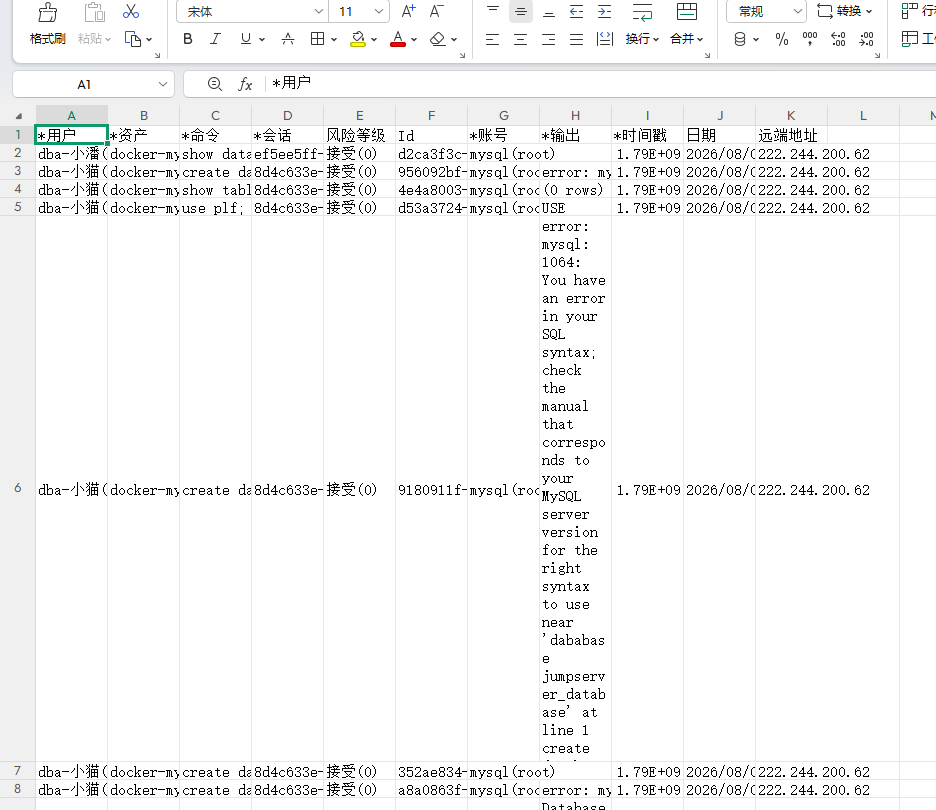Select cell use plf; in row 5
Viewport: 936px width, 810px height.
tap(215, 208)
